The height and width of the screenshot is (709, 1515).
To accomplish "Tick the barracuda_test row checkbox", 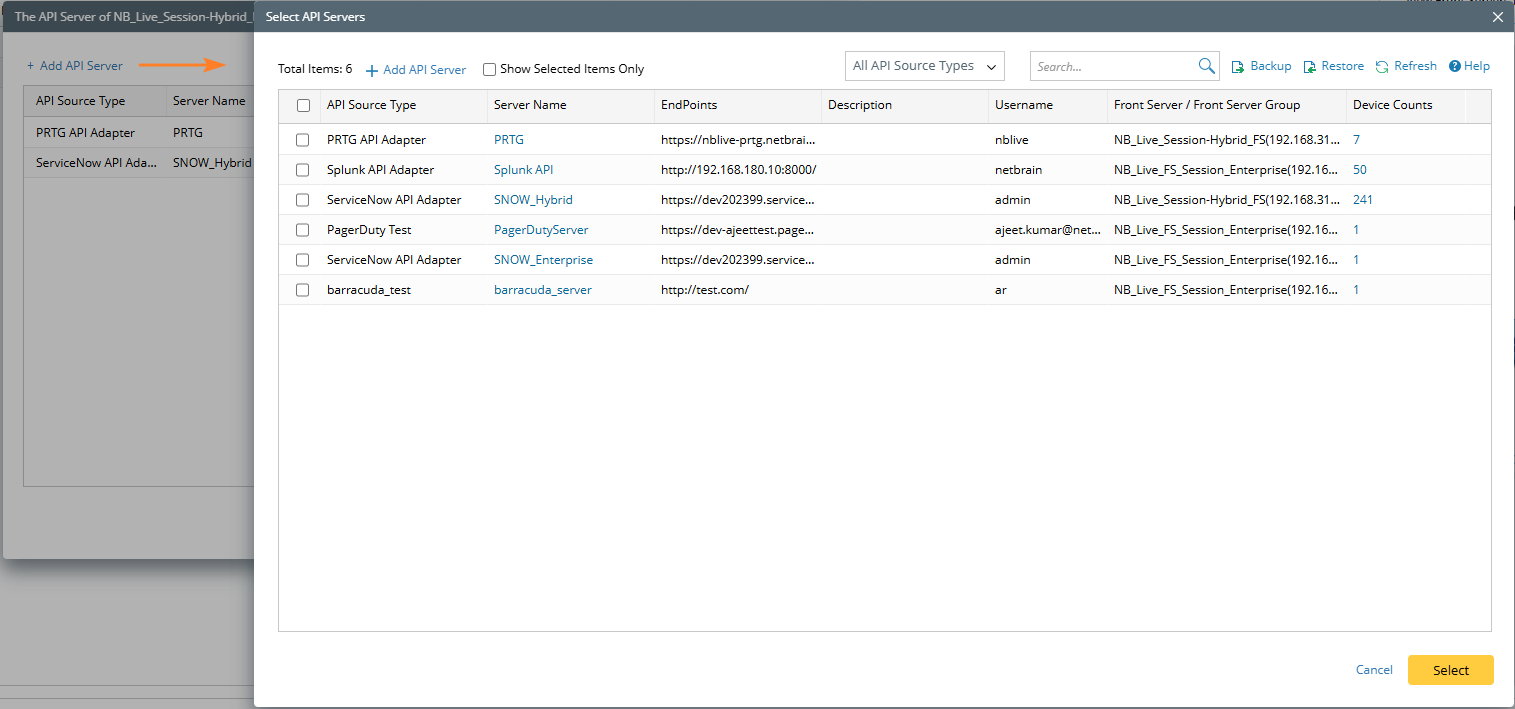I will (x=303, y=290).
